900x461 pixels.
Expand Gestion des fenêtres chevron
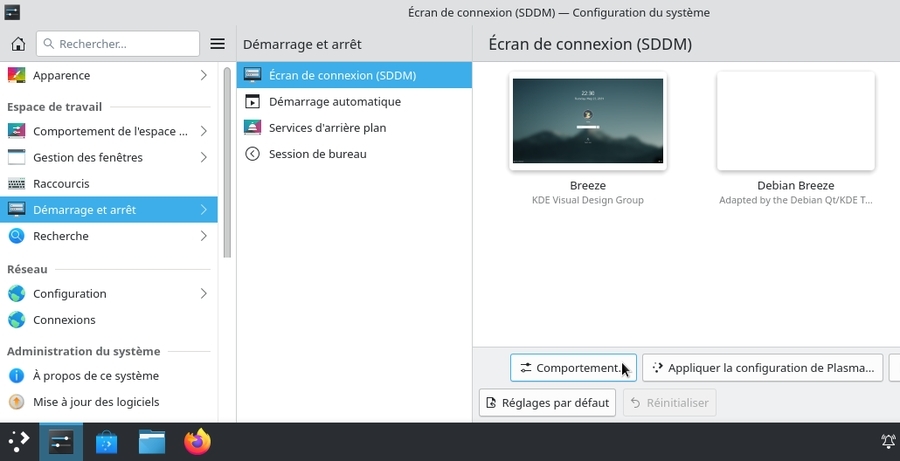[204, 157]
